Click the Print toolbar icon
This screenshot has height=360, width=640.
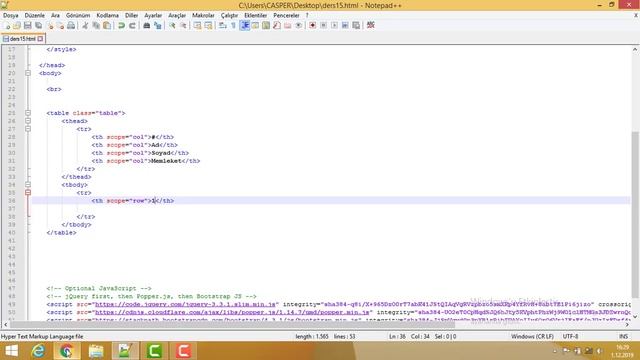pos(71,25)
